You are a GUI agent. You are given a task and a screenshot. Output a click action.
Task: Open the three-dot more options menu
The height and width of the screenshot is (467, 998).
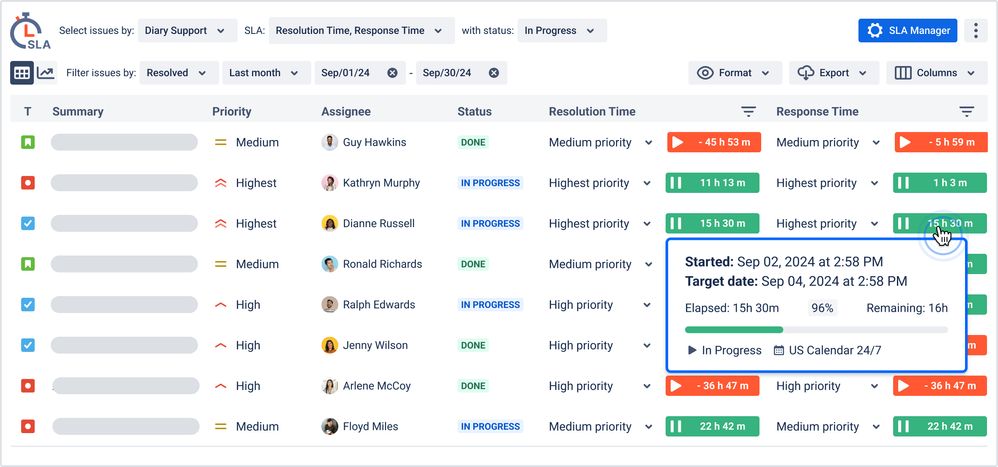975,30
